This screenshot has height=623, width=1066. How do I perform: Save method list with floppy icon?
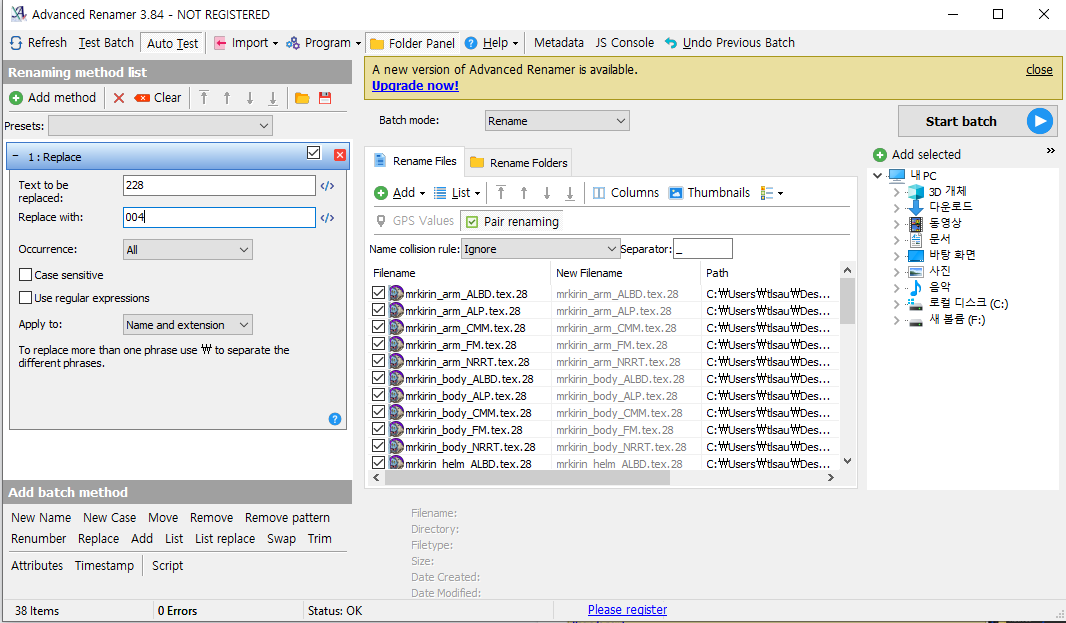click(x=325, y=98)
